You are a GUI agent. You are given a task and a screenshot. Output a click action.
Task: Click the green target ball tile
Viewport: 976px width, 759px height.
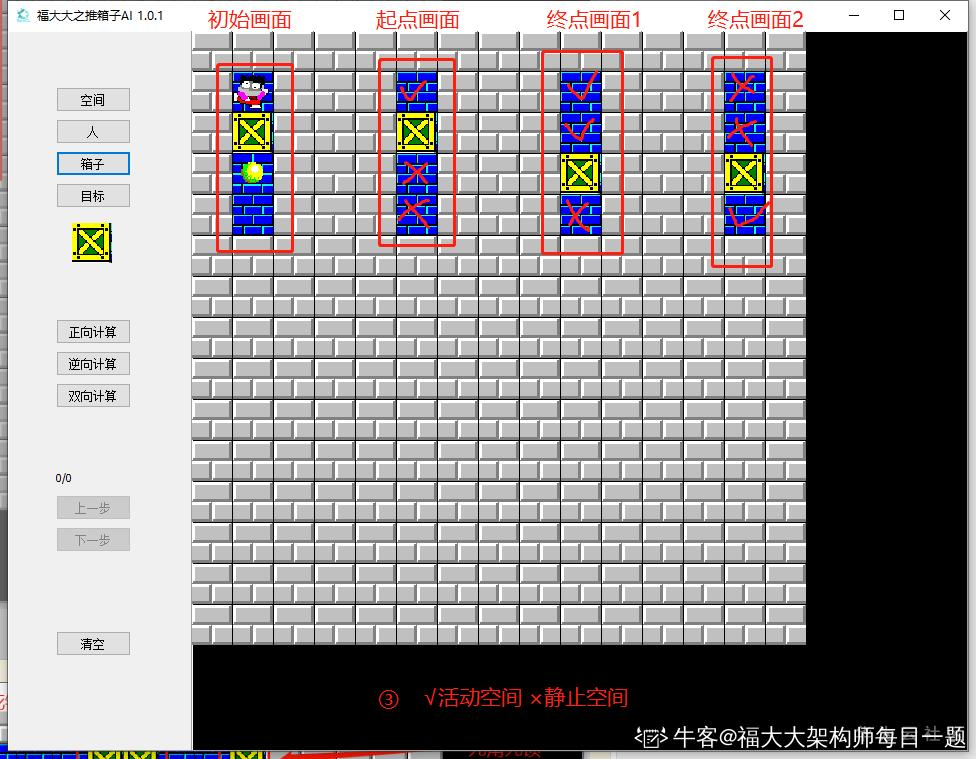click(252, 172)
